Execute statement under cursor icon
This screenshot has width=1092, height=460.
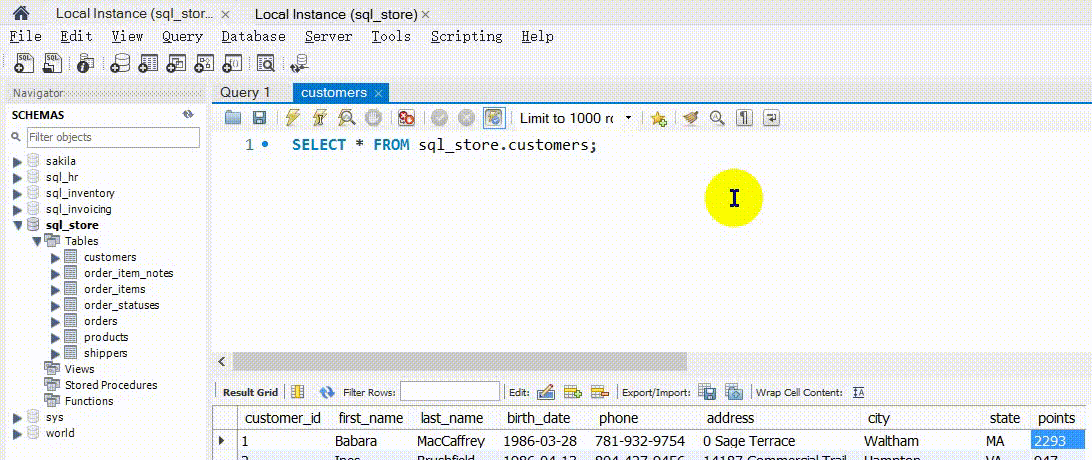click(x=320, y=118)
